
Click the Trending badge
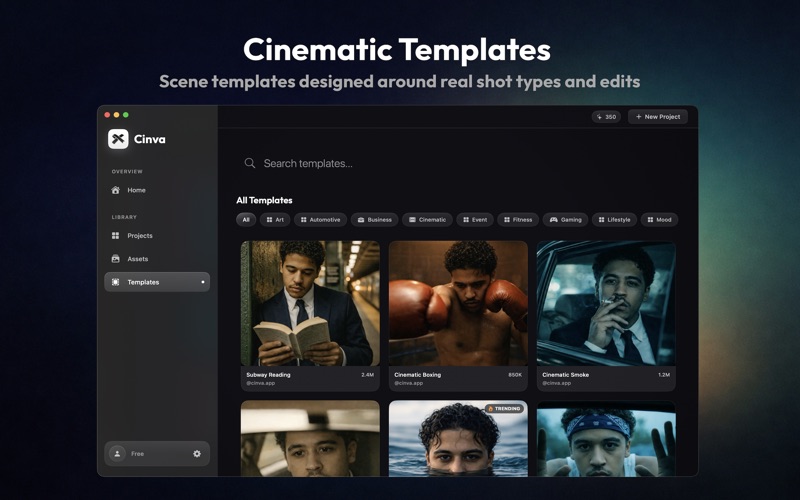point(504,409)
